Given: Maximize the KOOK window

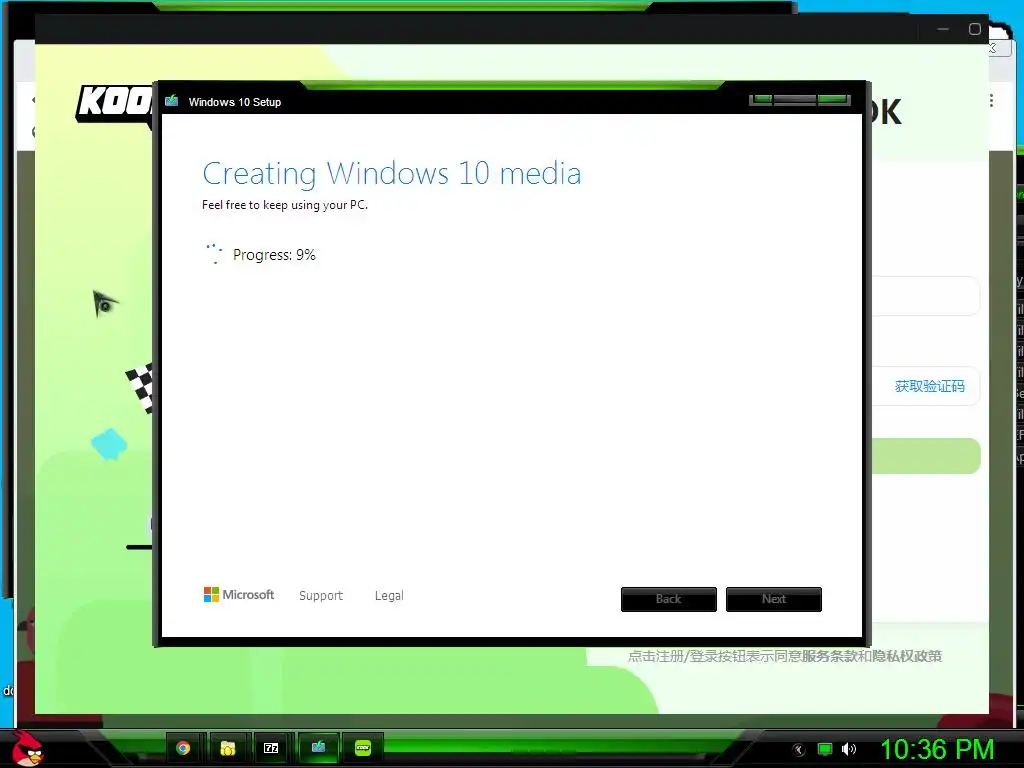Looking at the screenshot, I should (x=974, y=29).
